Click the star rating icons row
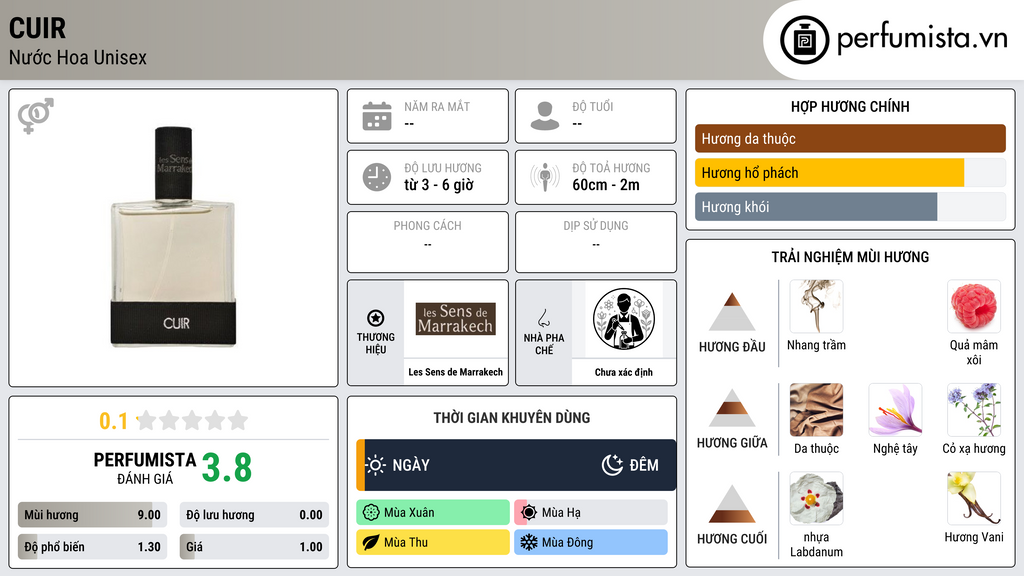The width and height of the screenshot is (1024, 576). (192, 420)
